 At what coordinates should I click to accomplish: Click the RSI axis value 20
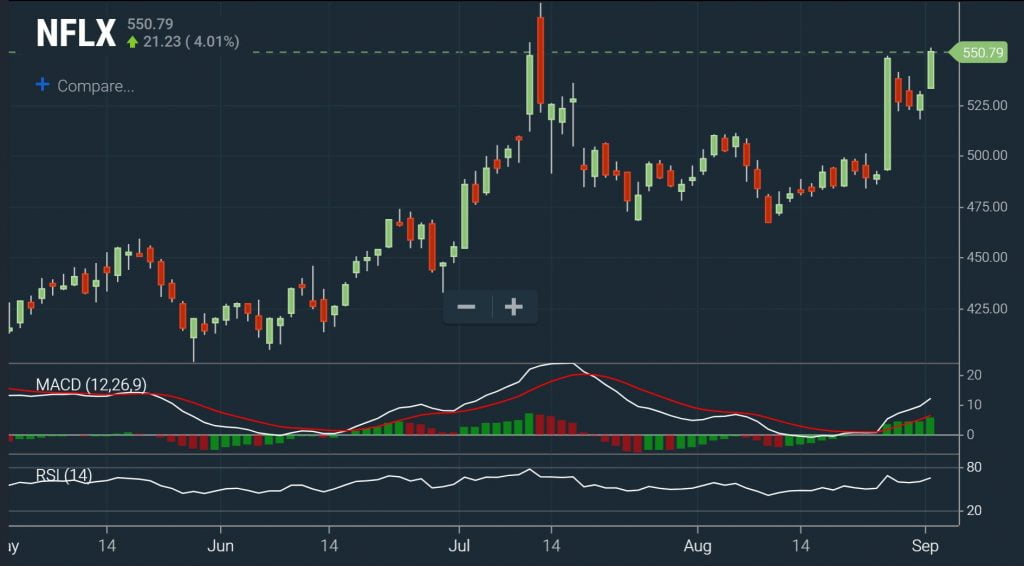pyautogui.click(x=974, y=511)
